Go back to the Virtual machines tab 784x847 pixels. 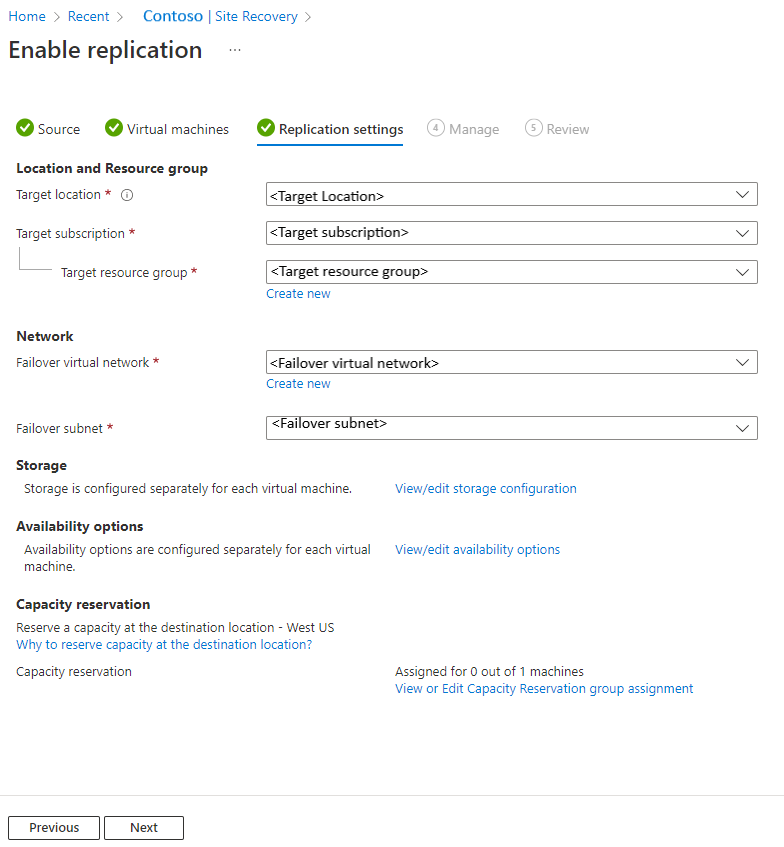166,128
